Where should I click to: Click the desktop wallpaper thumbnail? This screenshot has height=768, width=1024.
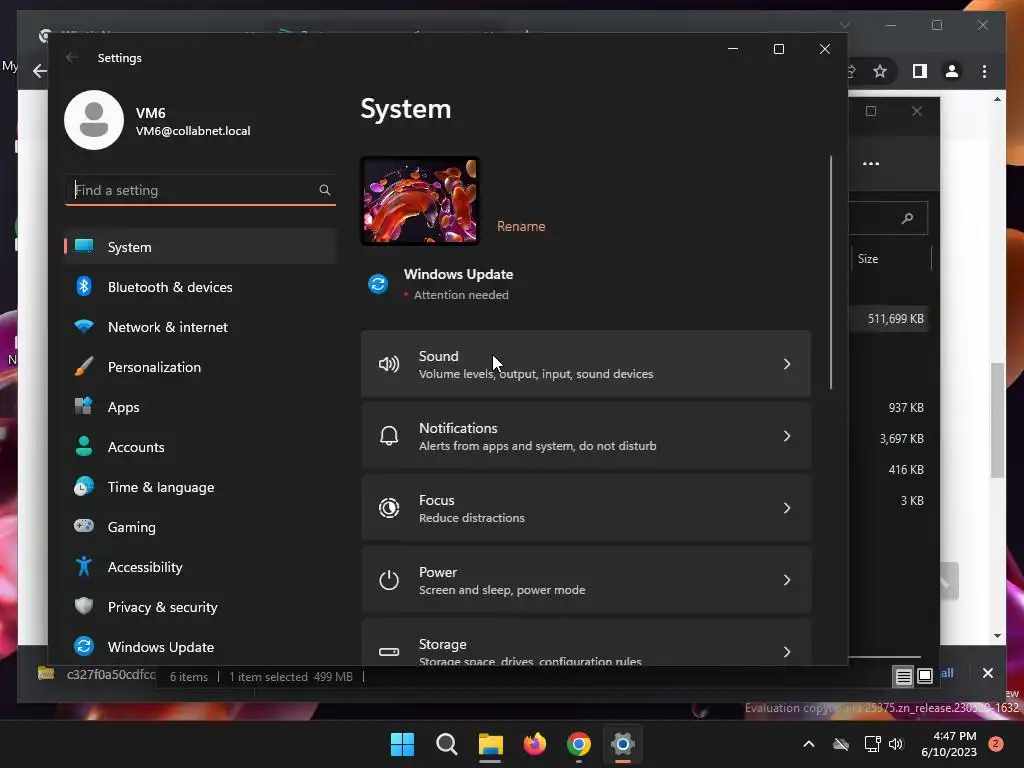pyautogui.click(x=420, y=201)
